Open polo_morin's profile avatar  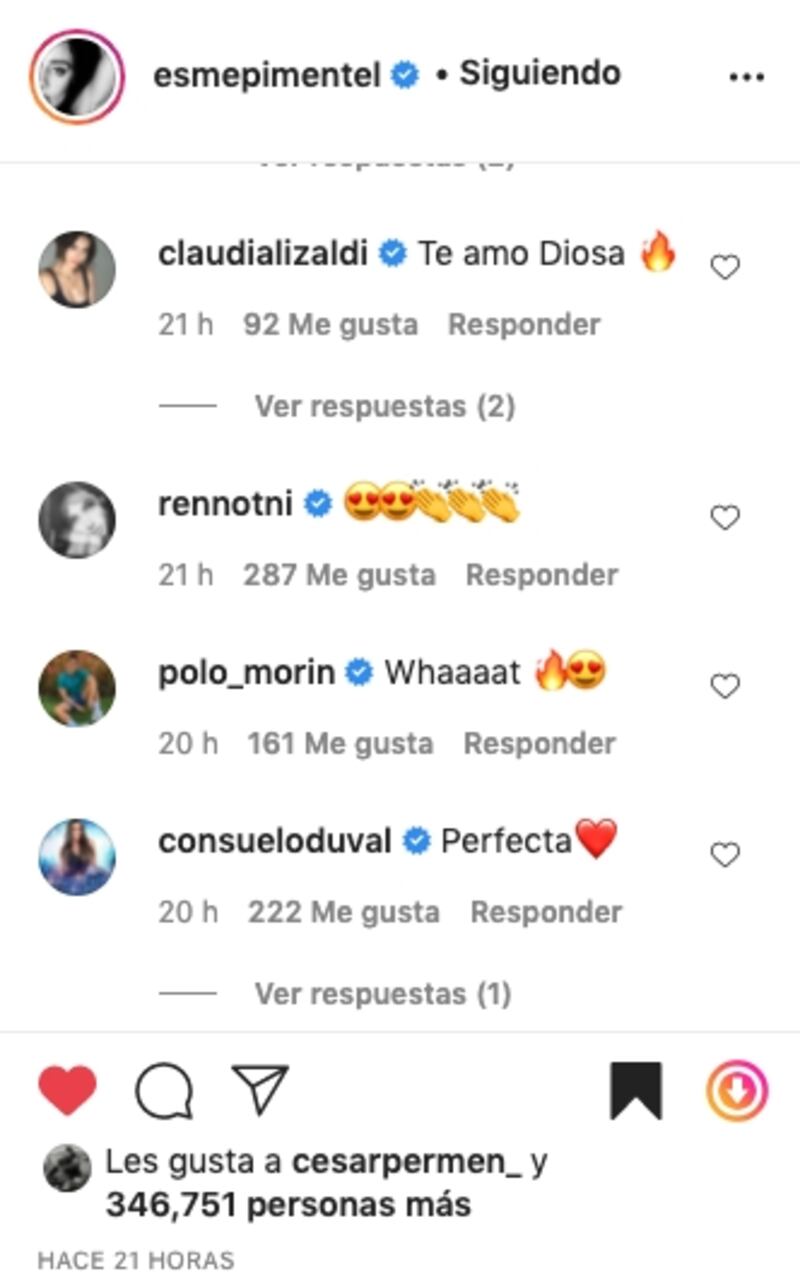(x=77, y=688)
